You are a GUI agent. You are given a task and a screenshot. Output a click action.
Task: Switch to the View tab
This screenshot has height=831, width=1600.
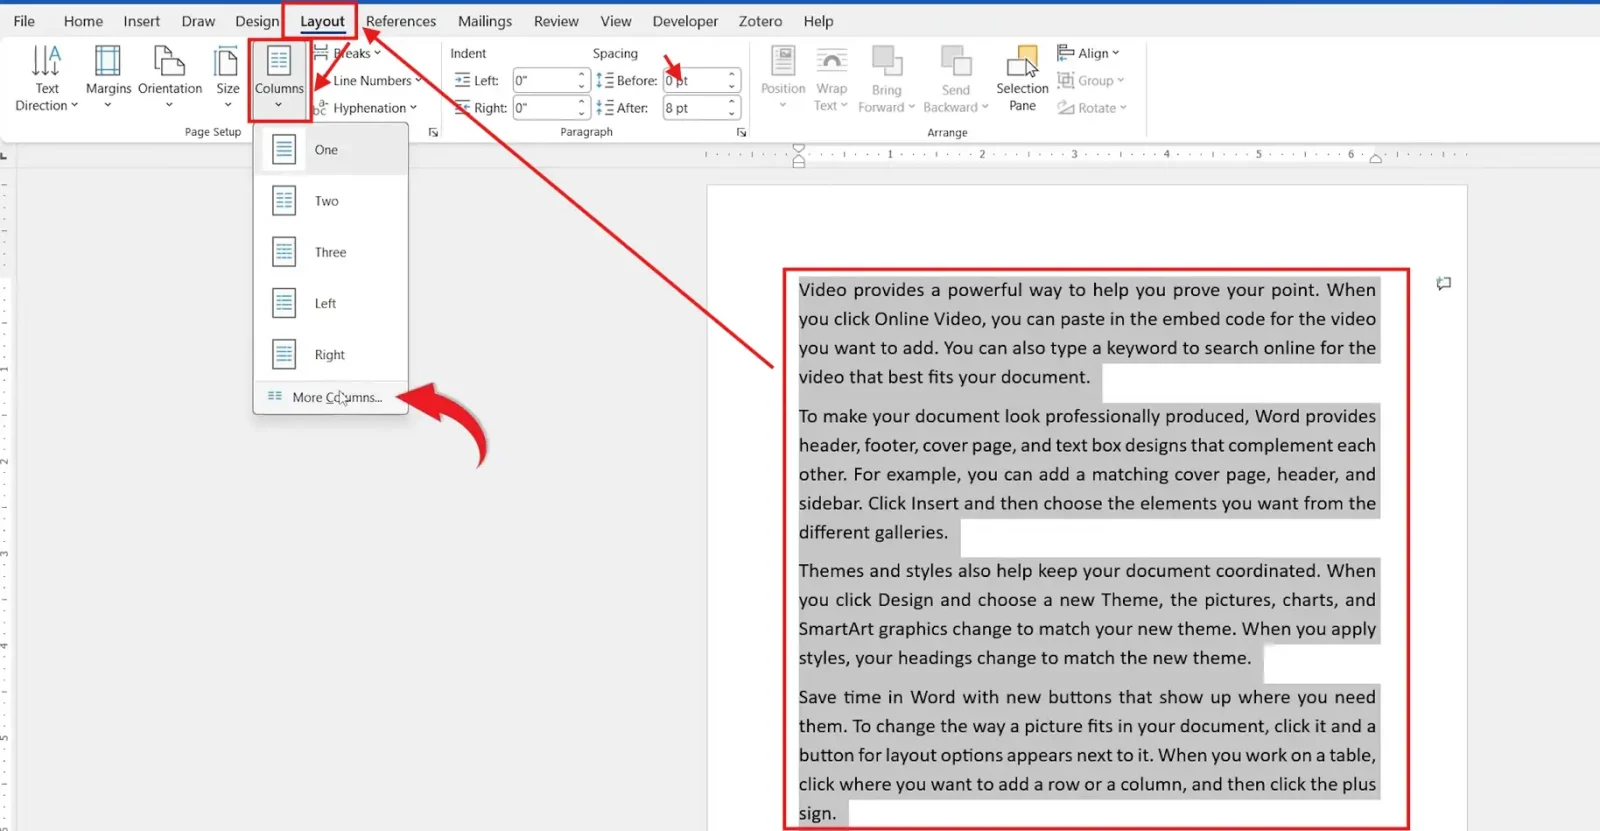(616, 21)
